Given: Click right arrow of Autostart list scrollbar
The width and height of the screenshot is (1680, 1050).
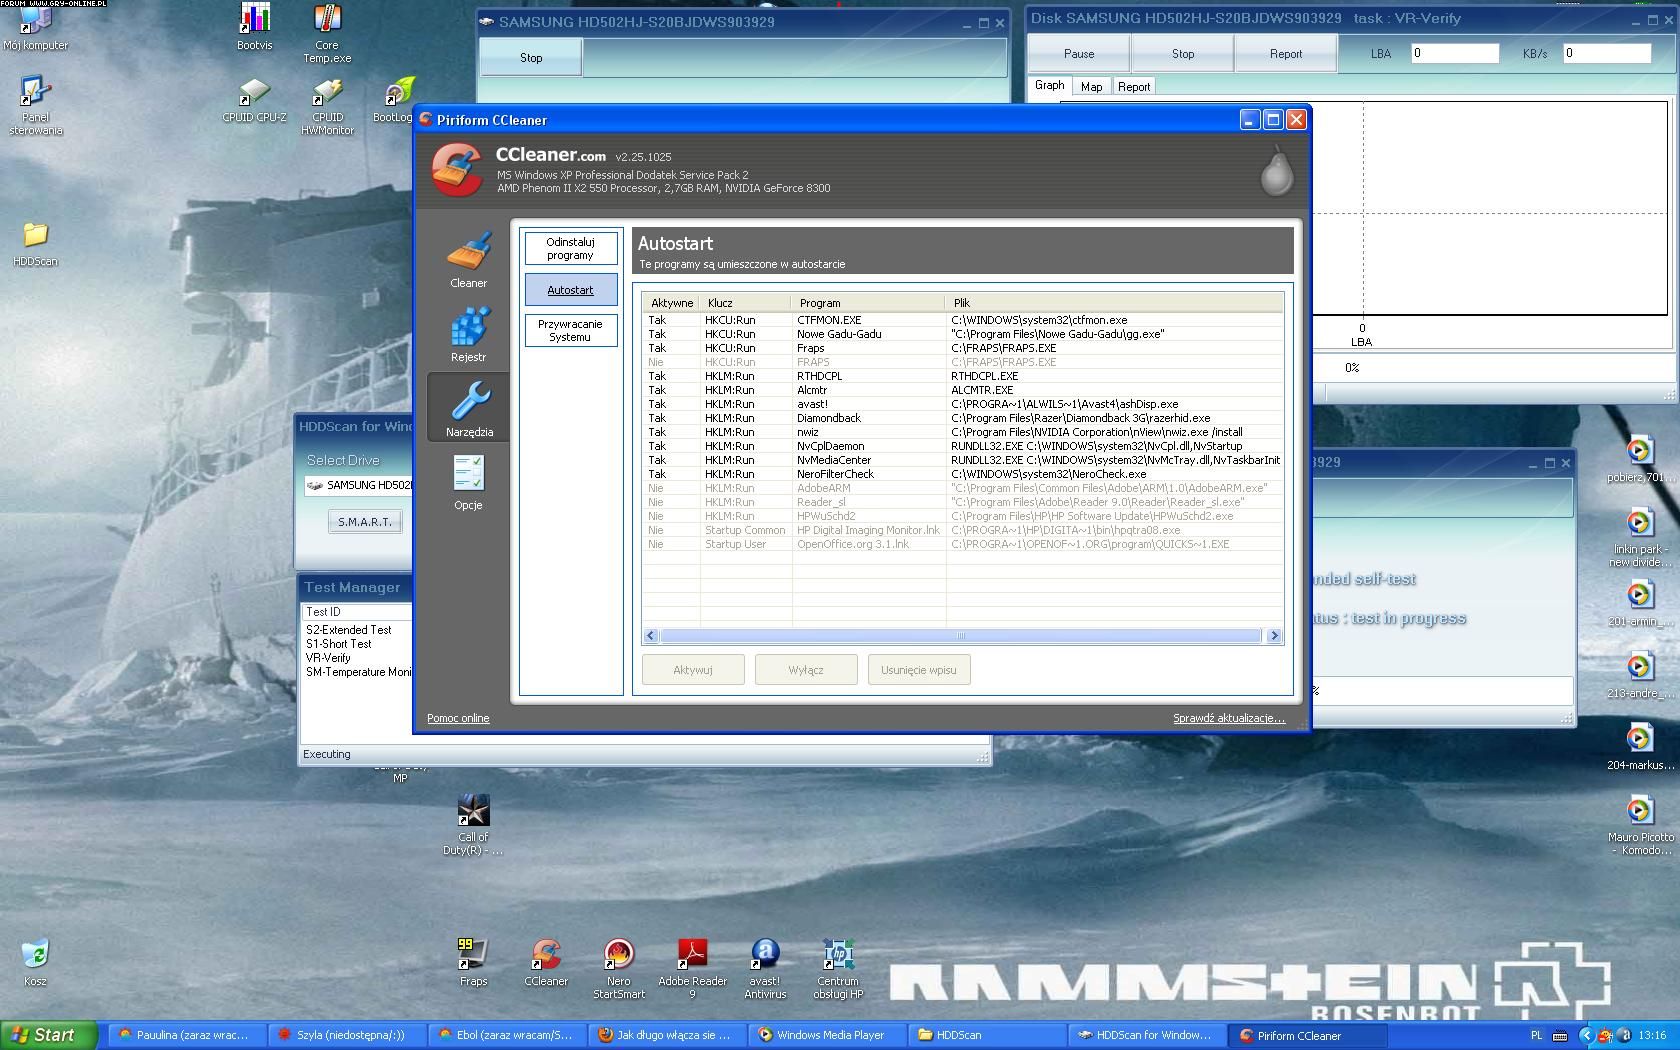Looking at the screenshot, I should (x=1274, y=636).
